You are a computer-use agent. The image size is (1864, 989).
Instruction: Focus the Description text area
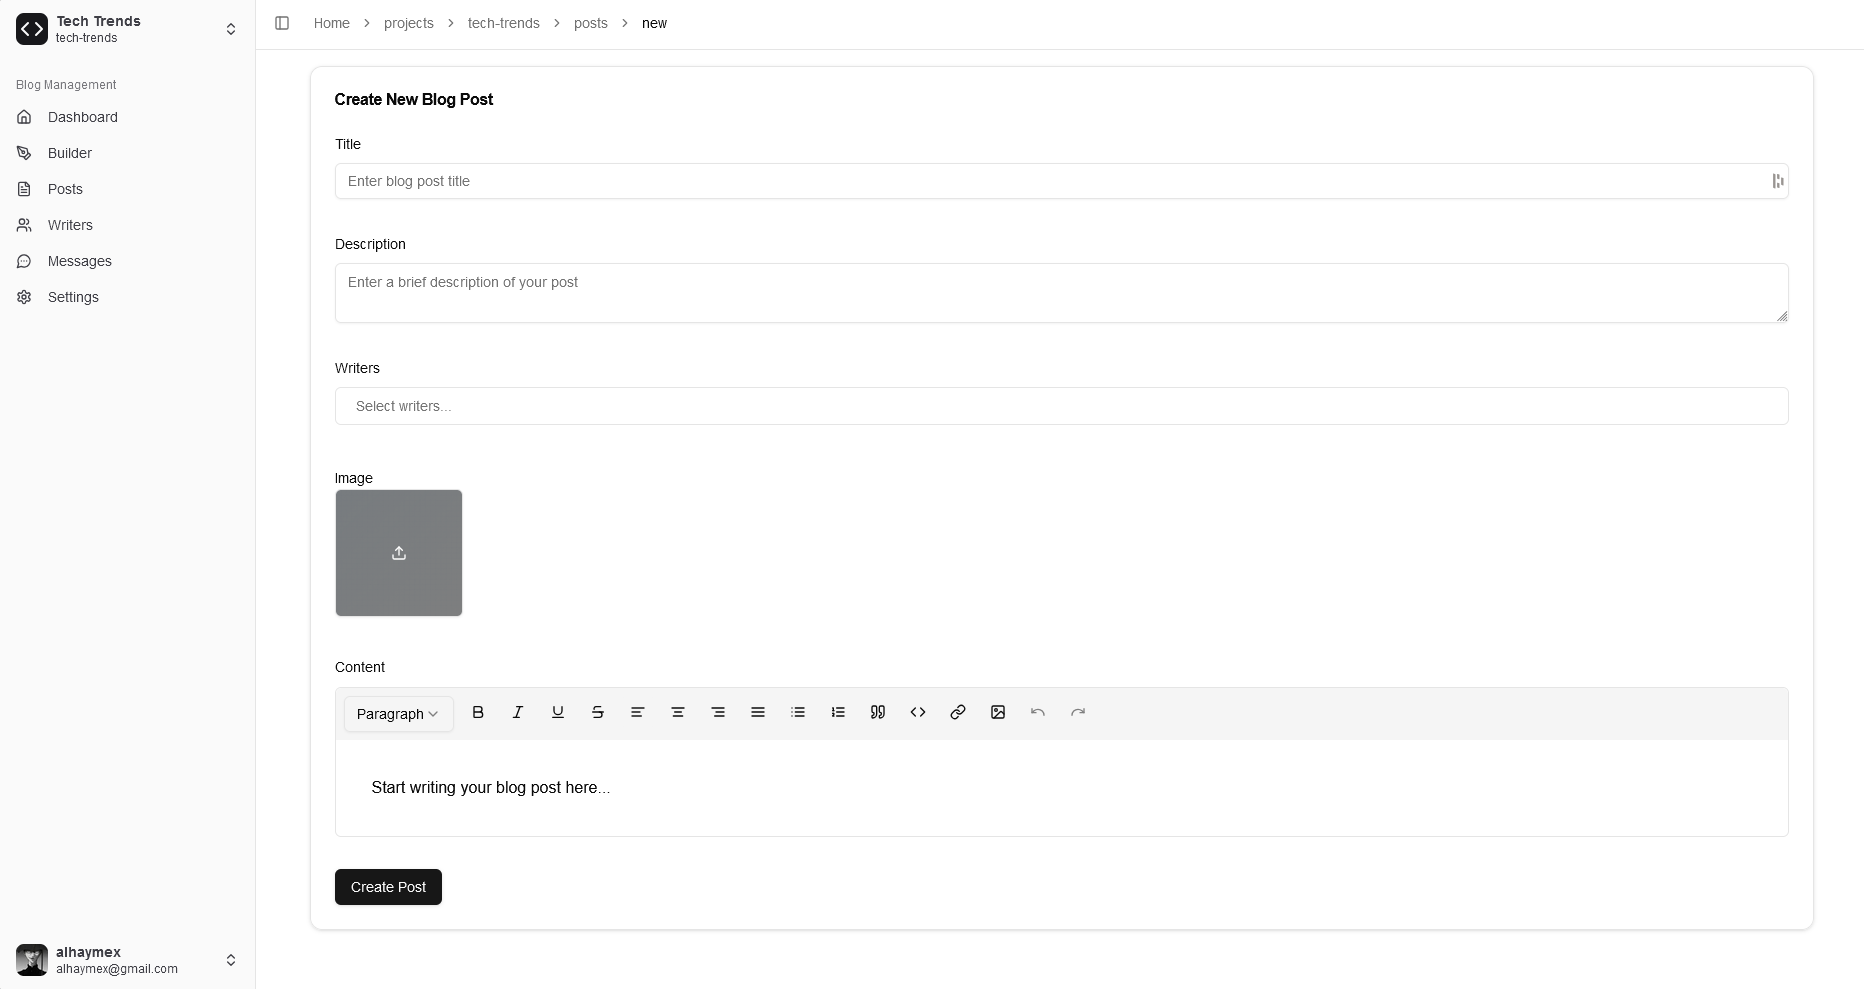click(1061, 293)
